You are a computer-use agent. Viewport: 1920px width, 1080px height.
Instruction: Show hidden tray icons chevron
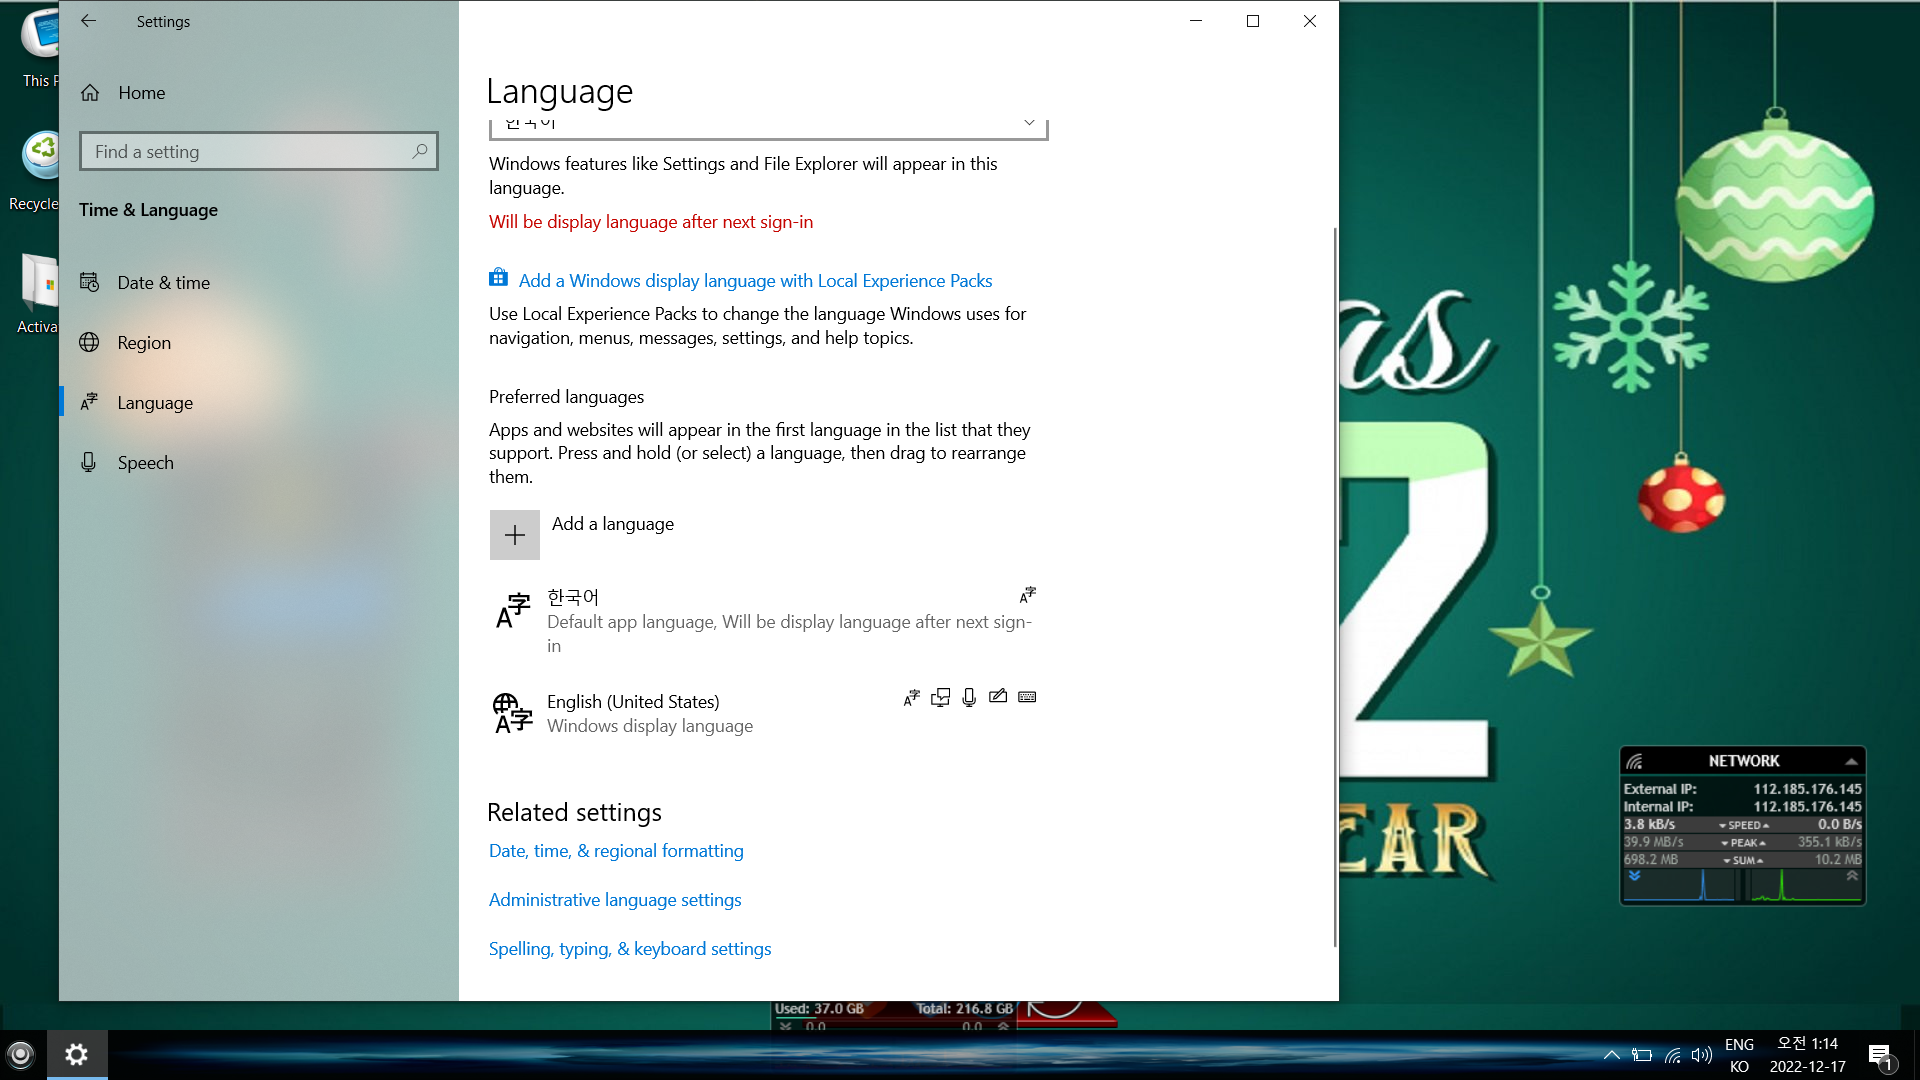click(1611, 1055)
